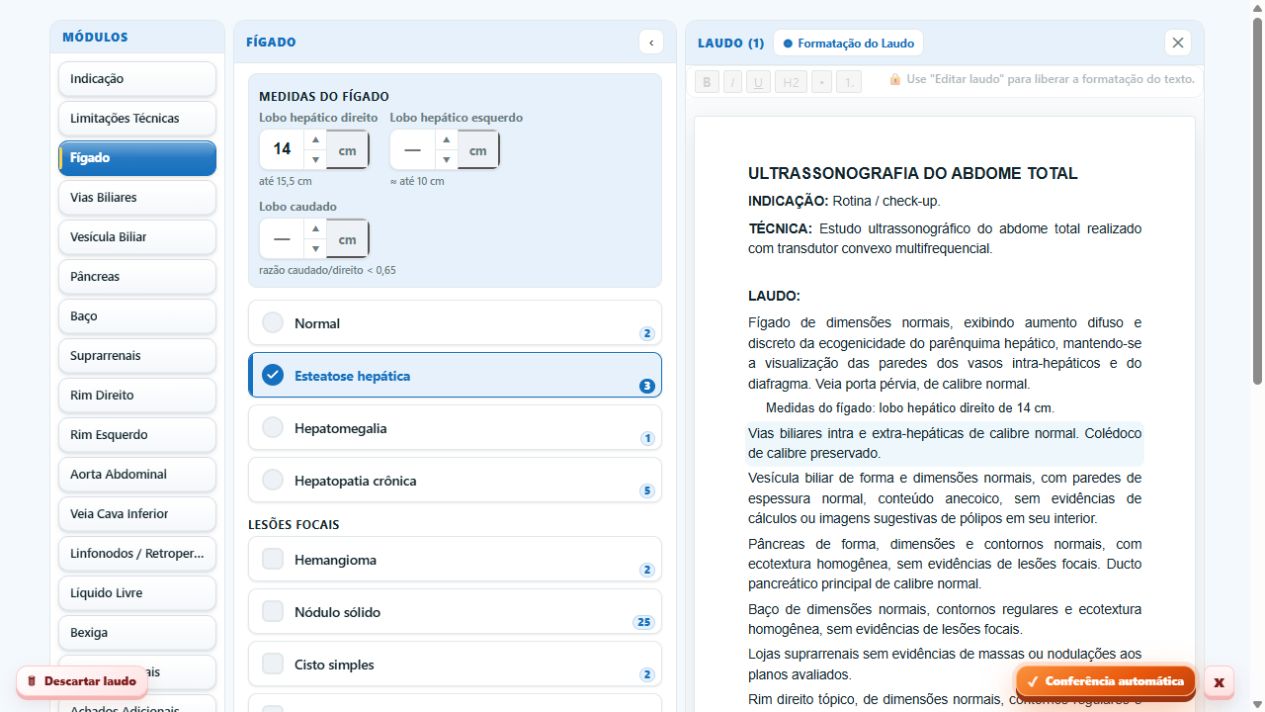Screen dimensions: 1265x712
Task: Click the Pâncreas paragraph in the laudo
Action: click(945, 564)
